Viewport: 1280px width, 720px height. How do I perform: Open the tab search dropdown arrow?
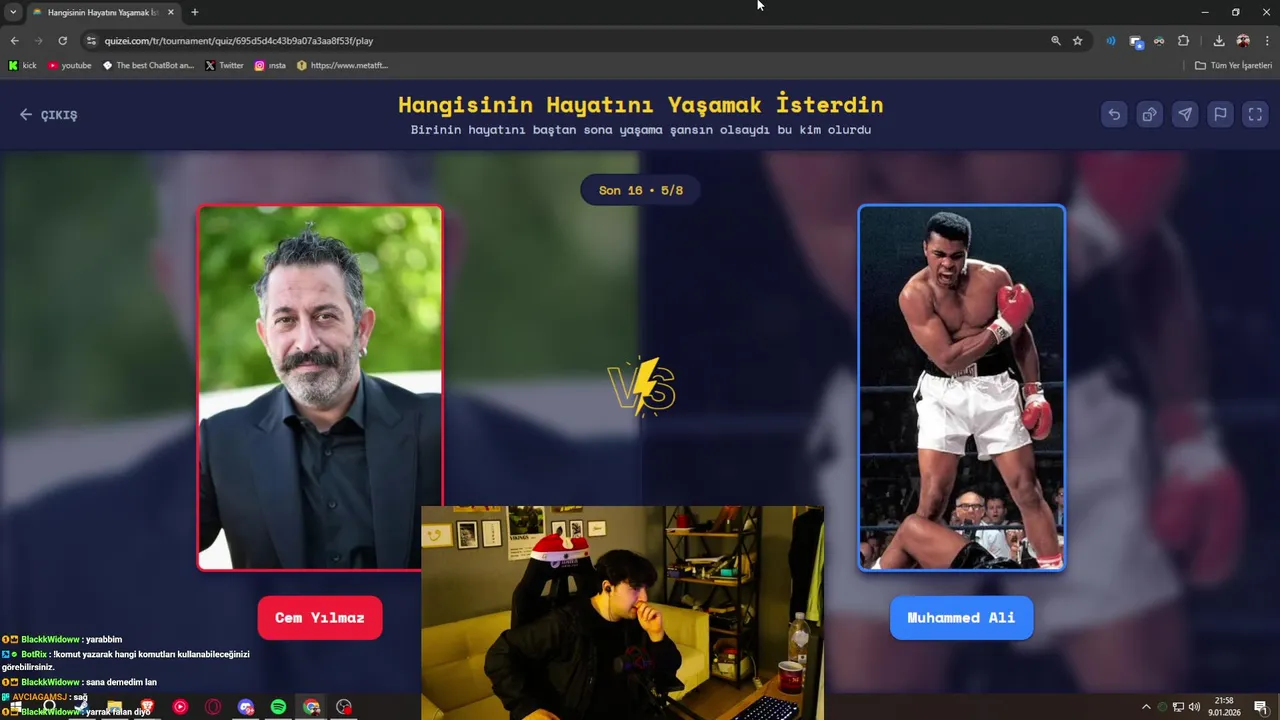click(13, 12)
